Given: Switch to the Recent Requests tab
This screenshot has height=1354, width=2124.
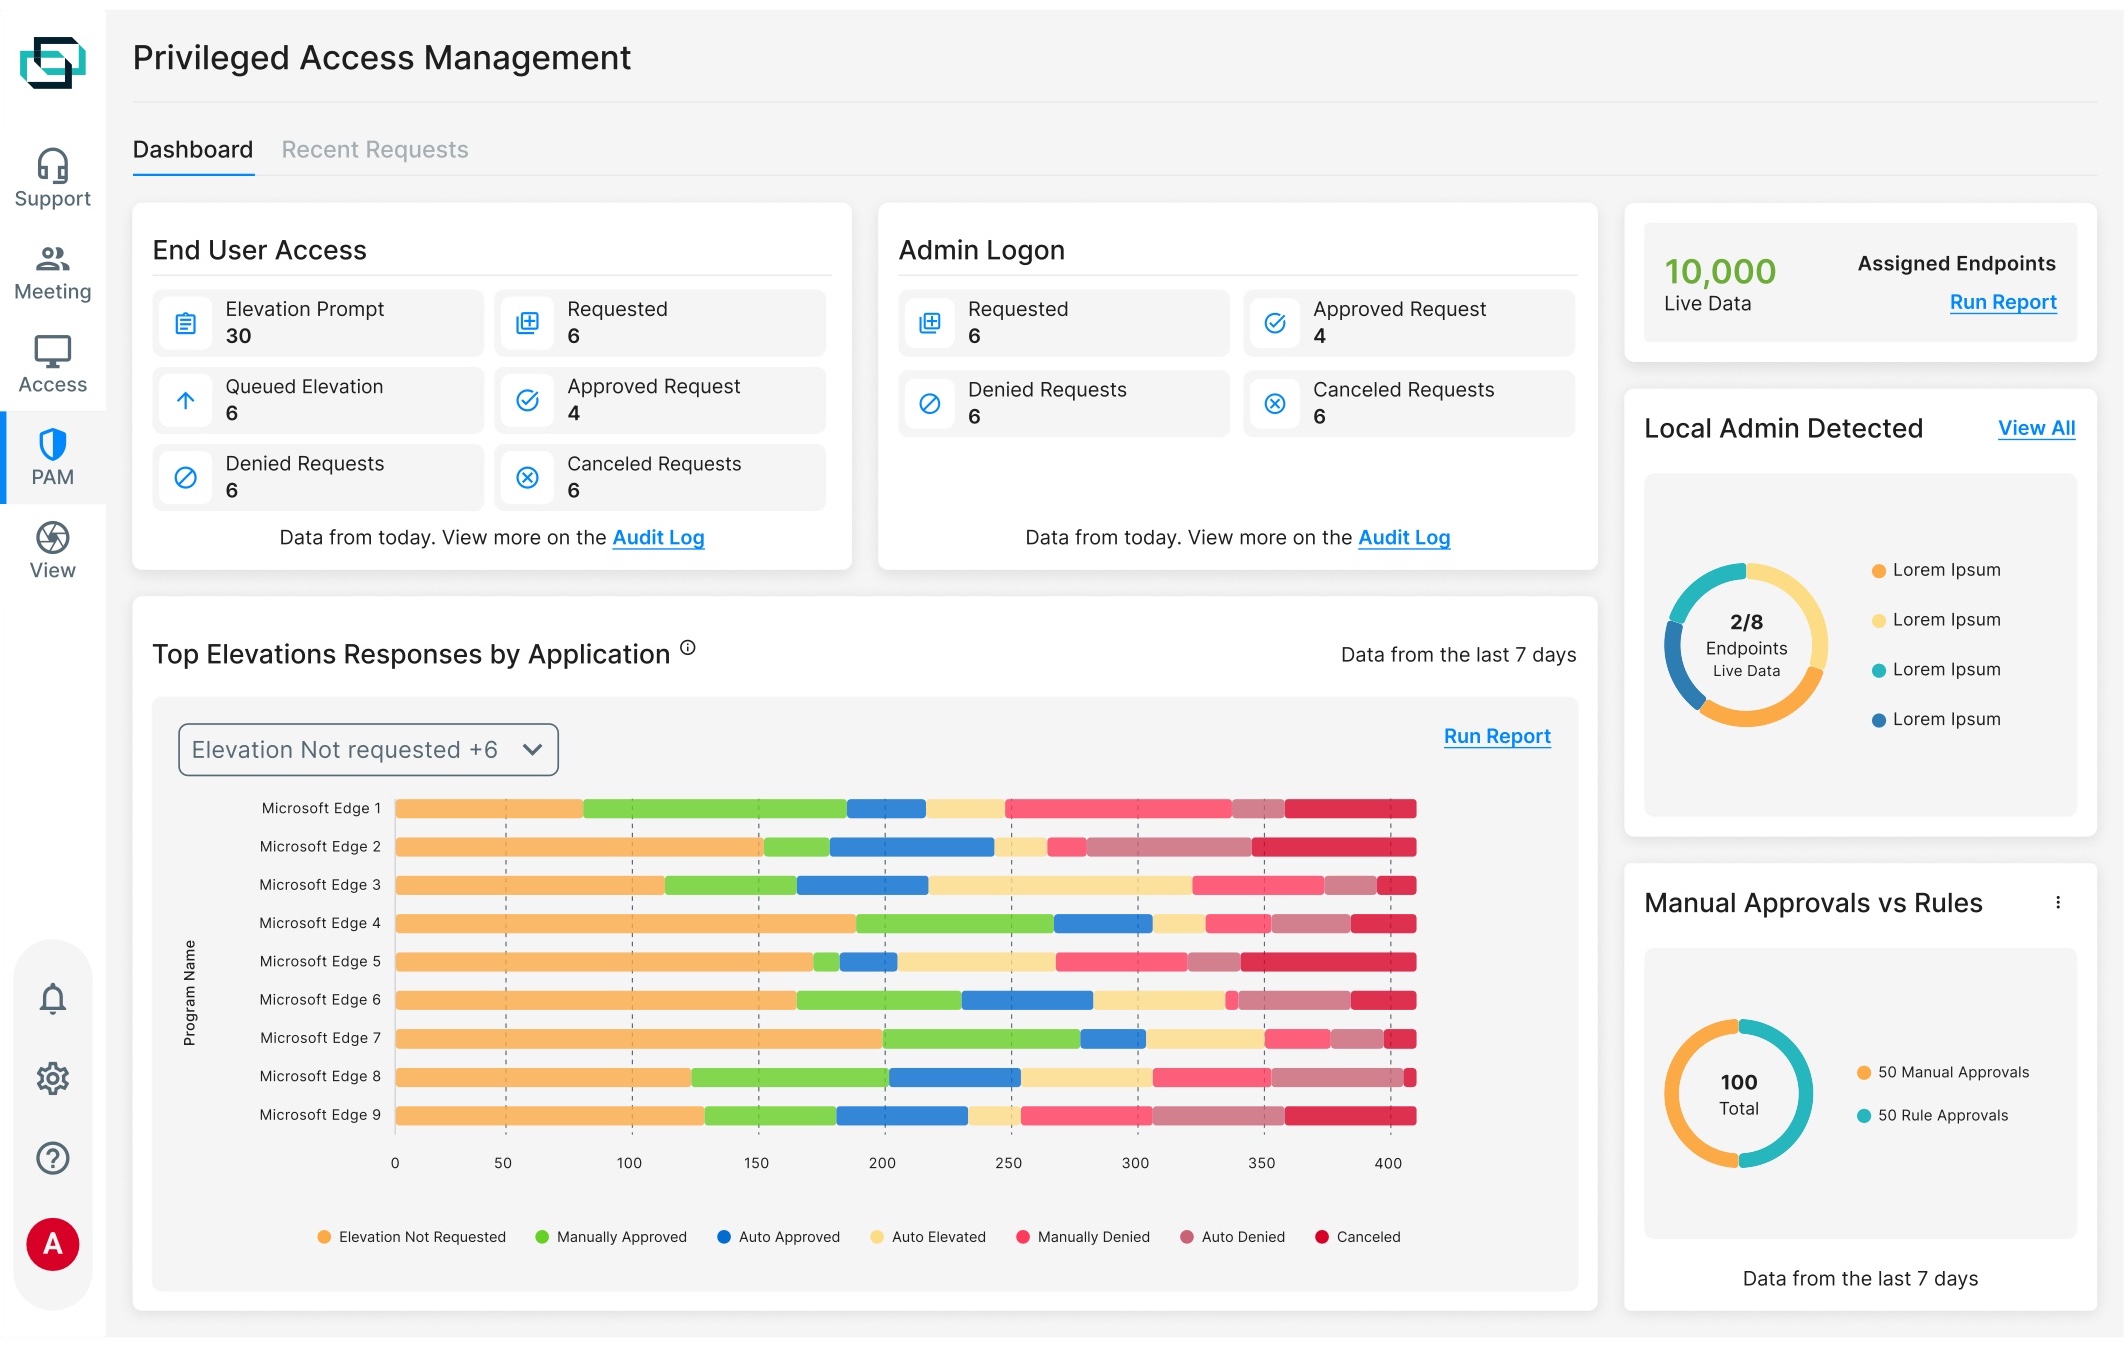Looking at the screenshot, I should 375,150.
